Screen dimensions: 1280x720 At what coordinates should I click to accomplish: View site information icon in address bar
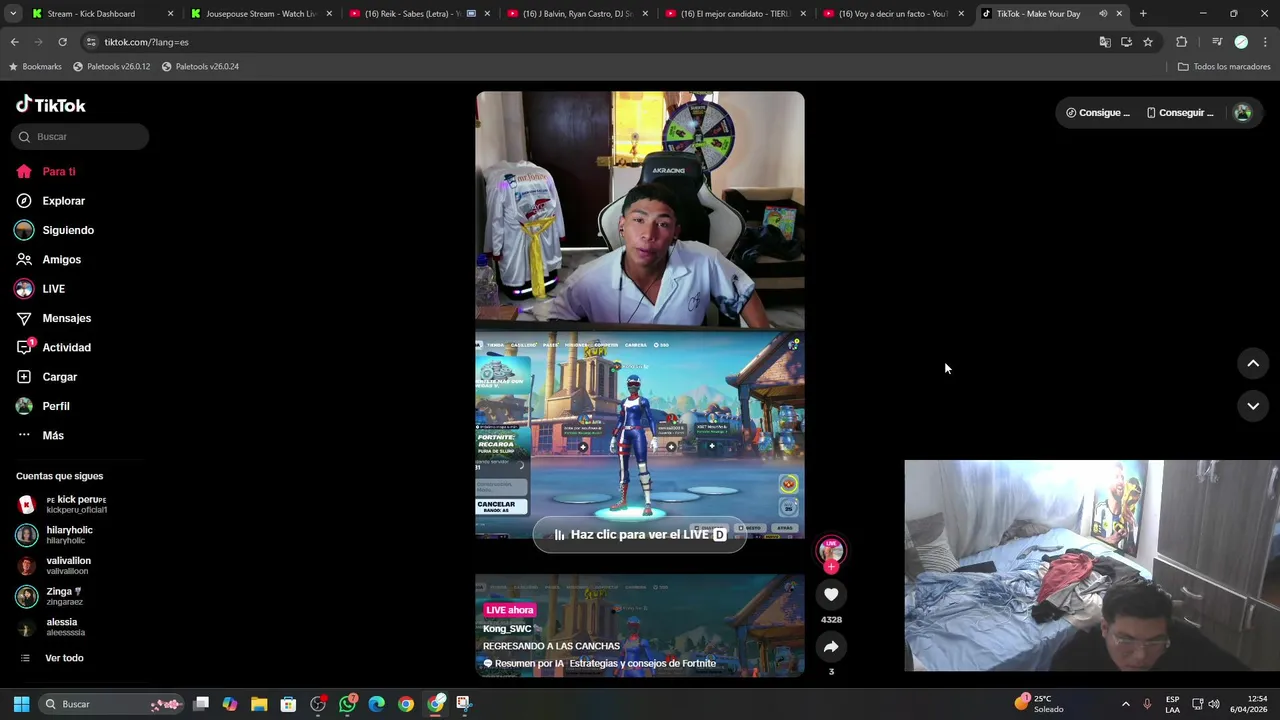pos(91,42)
